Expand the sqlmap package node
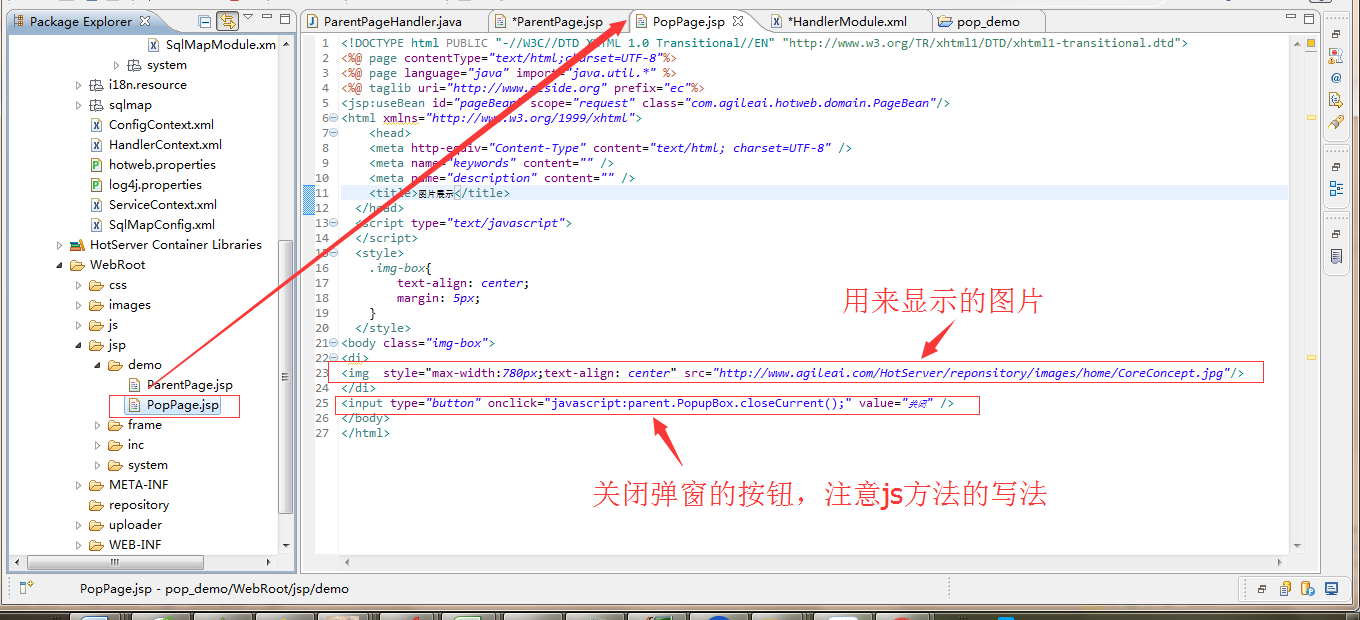 coord(79,105)
